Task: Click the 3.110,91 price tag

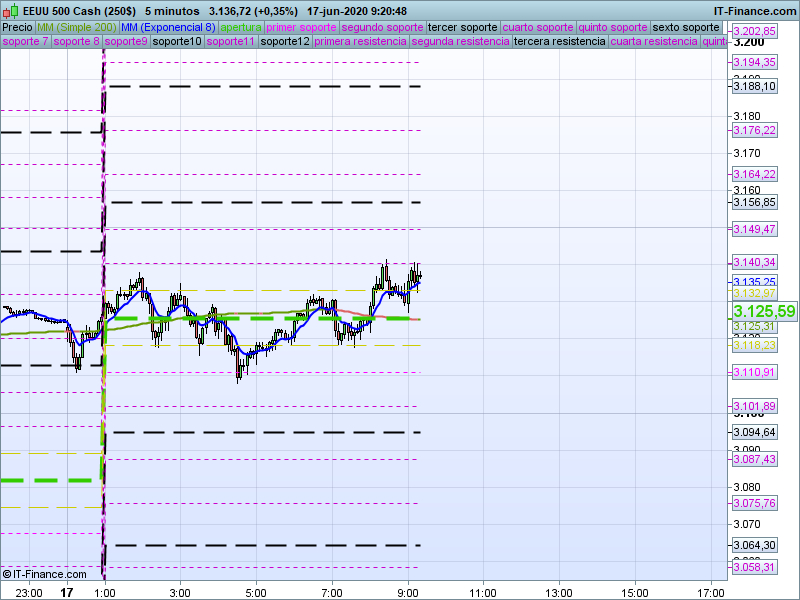Action: pos(754,372)
